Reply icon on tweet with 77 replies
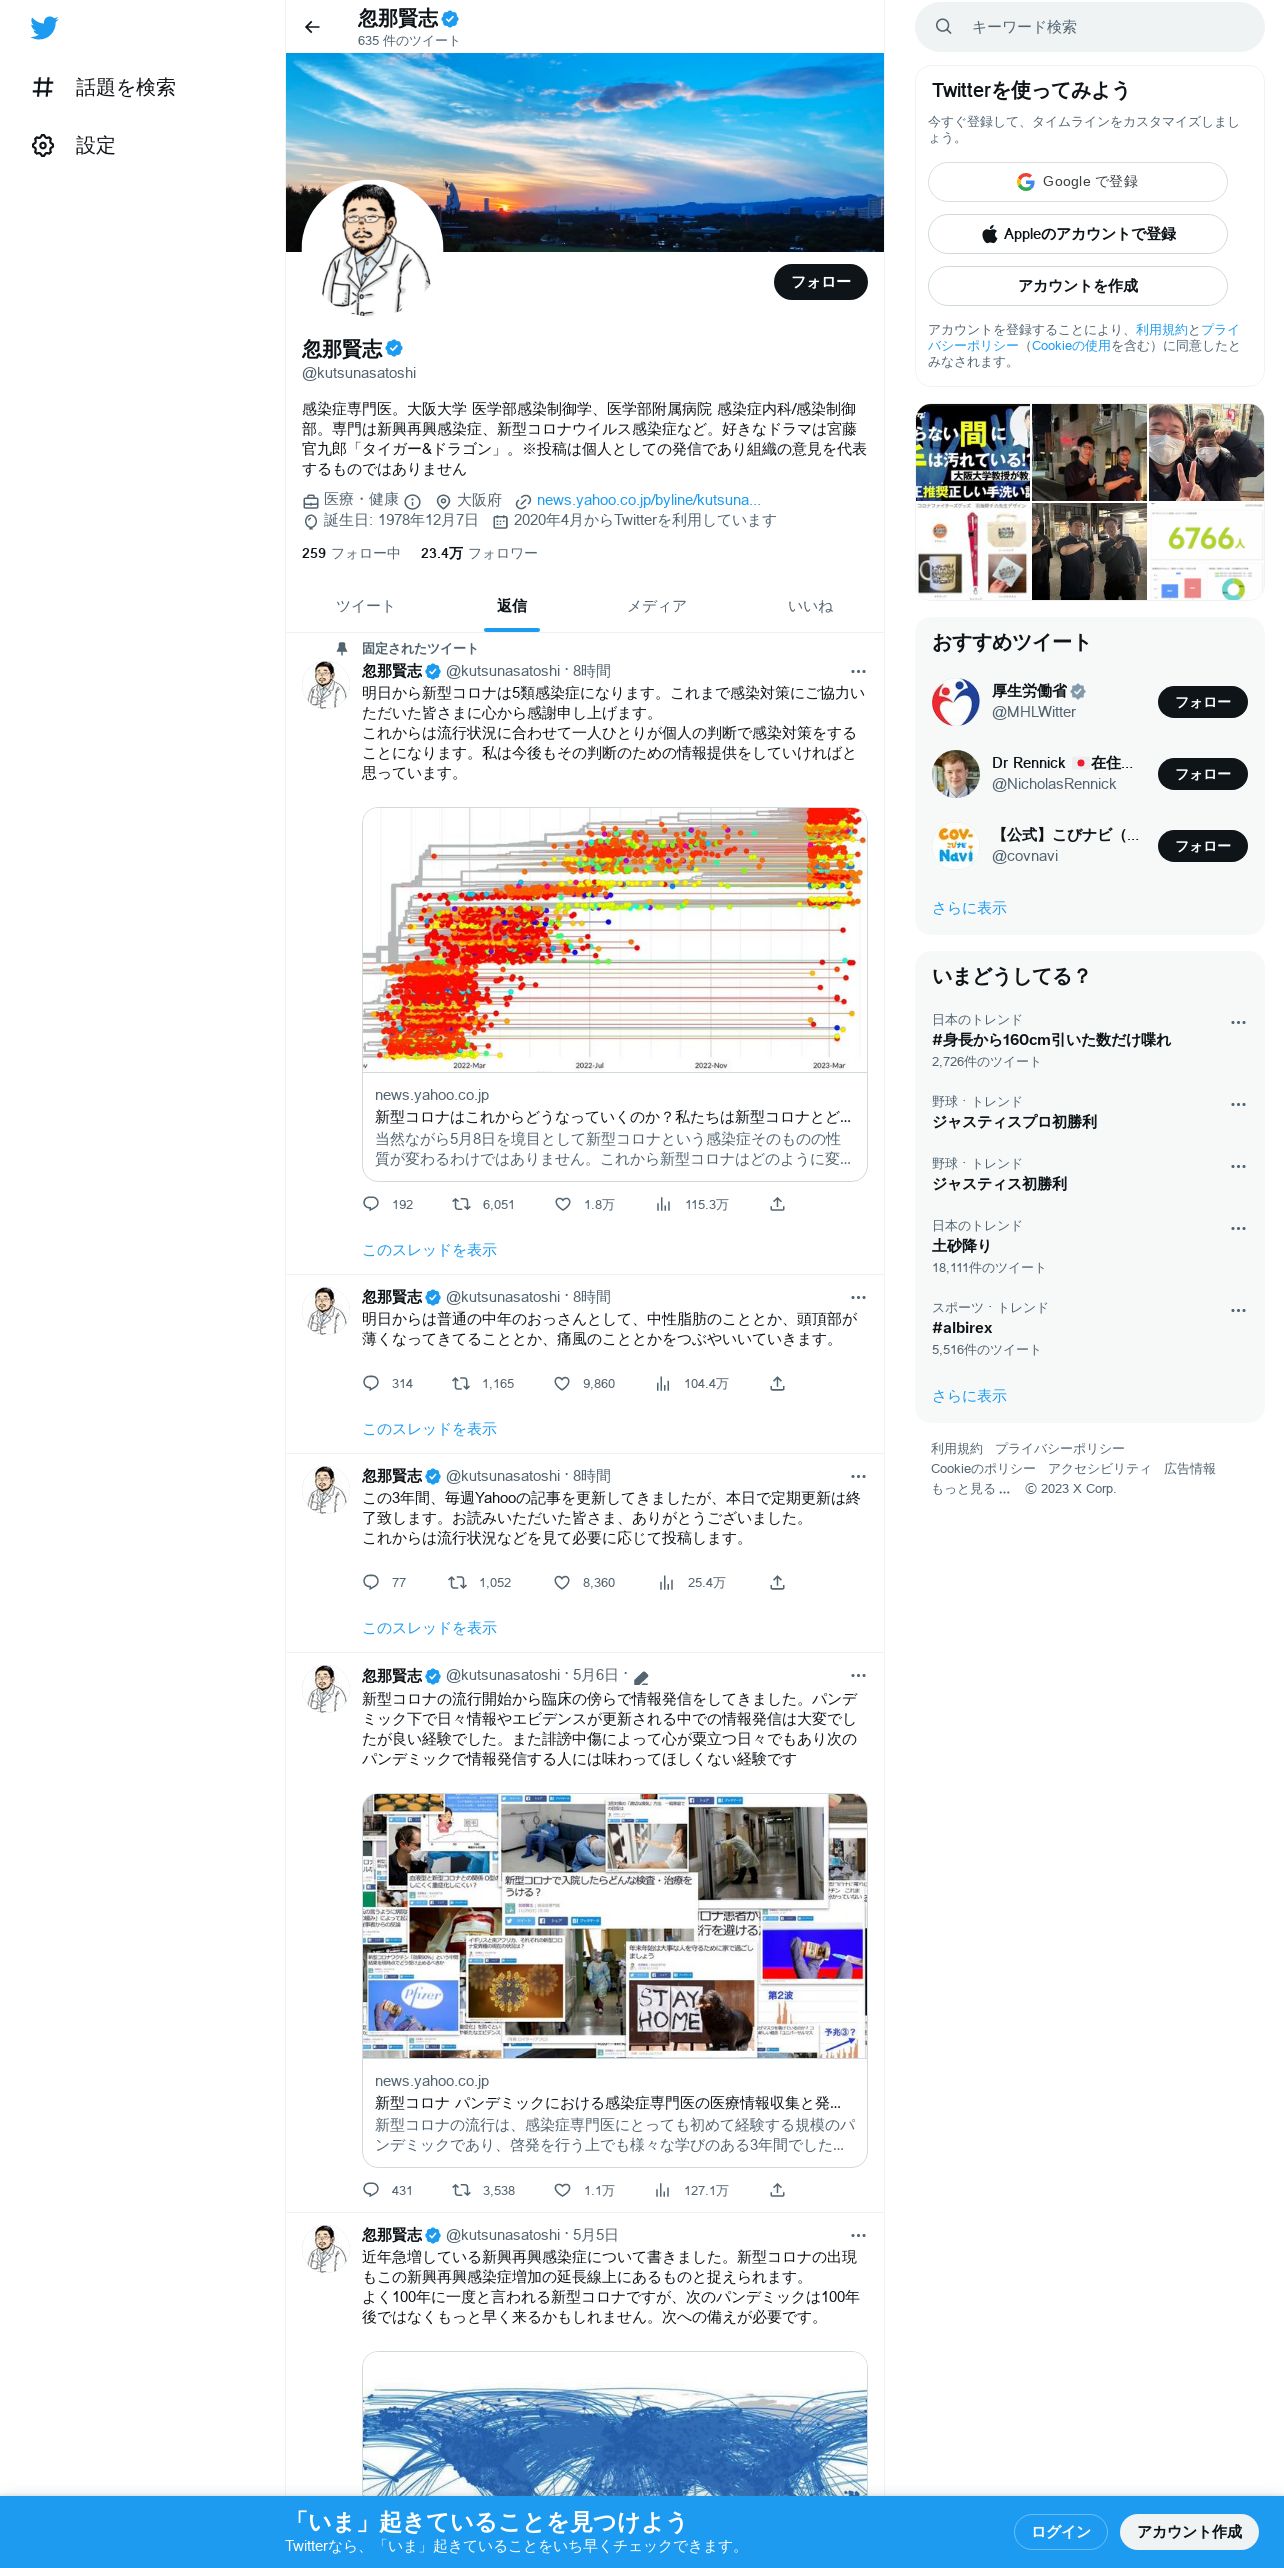The image size is (1284, 2568). click(x=371, y=1582)
